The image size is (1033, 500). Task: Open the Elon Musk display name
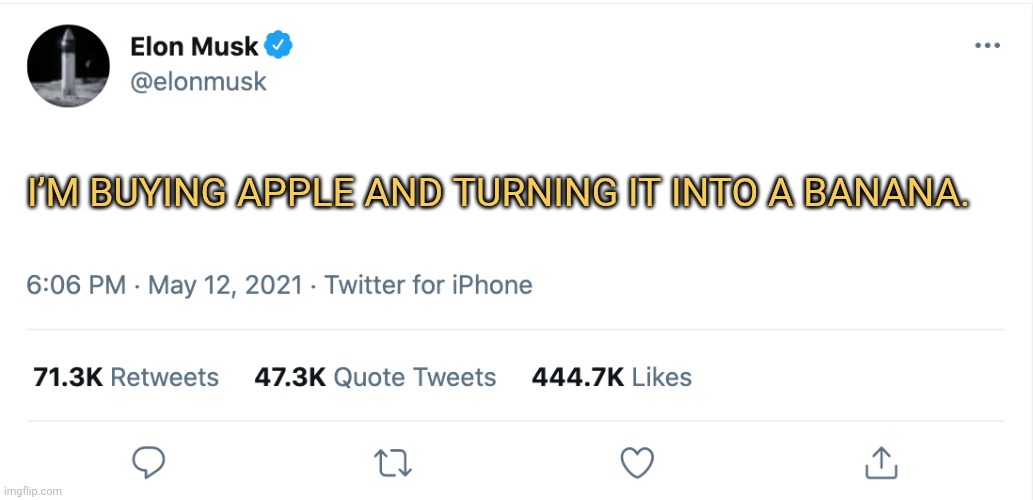point(194,46)
